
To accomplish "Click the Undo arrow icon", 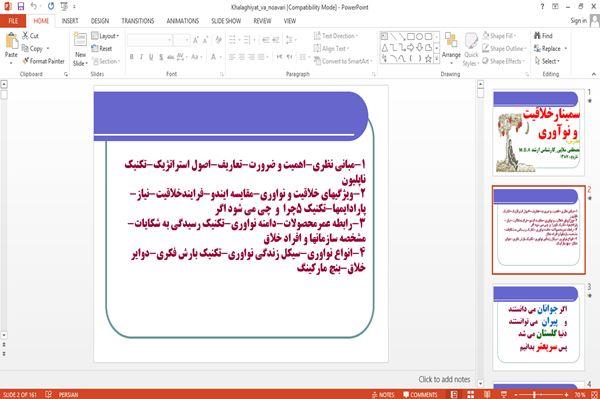I will tap(33, 7).
